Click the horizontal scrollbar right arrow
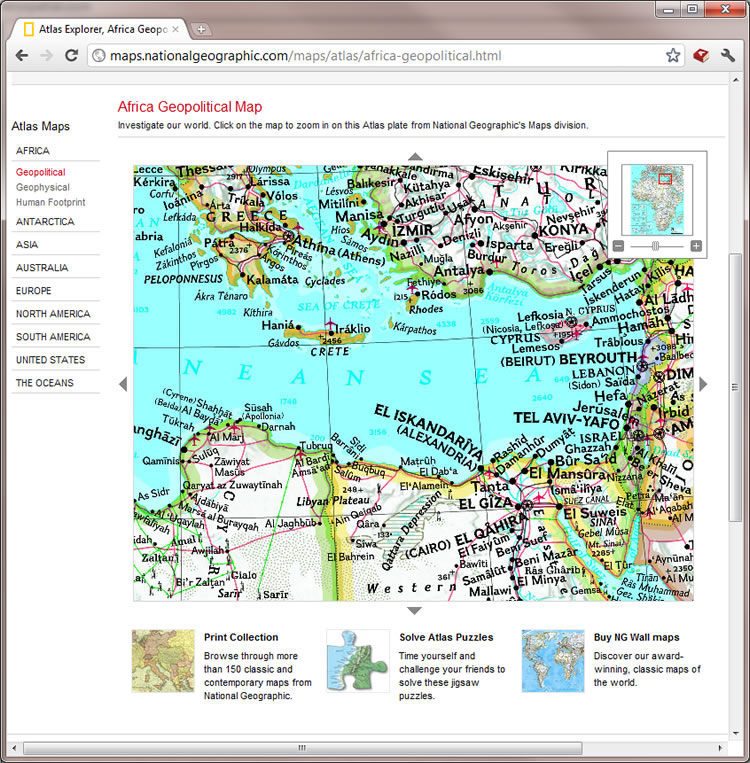Viewport: 750px width, 763px height. (x=721, y=748)
